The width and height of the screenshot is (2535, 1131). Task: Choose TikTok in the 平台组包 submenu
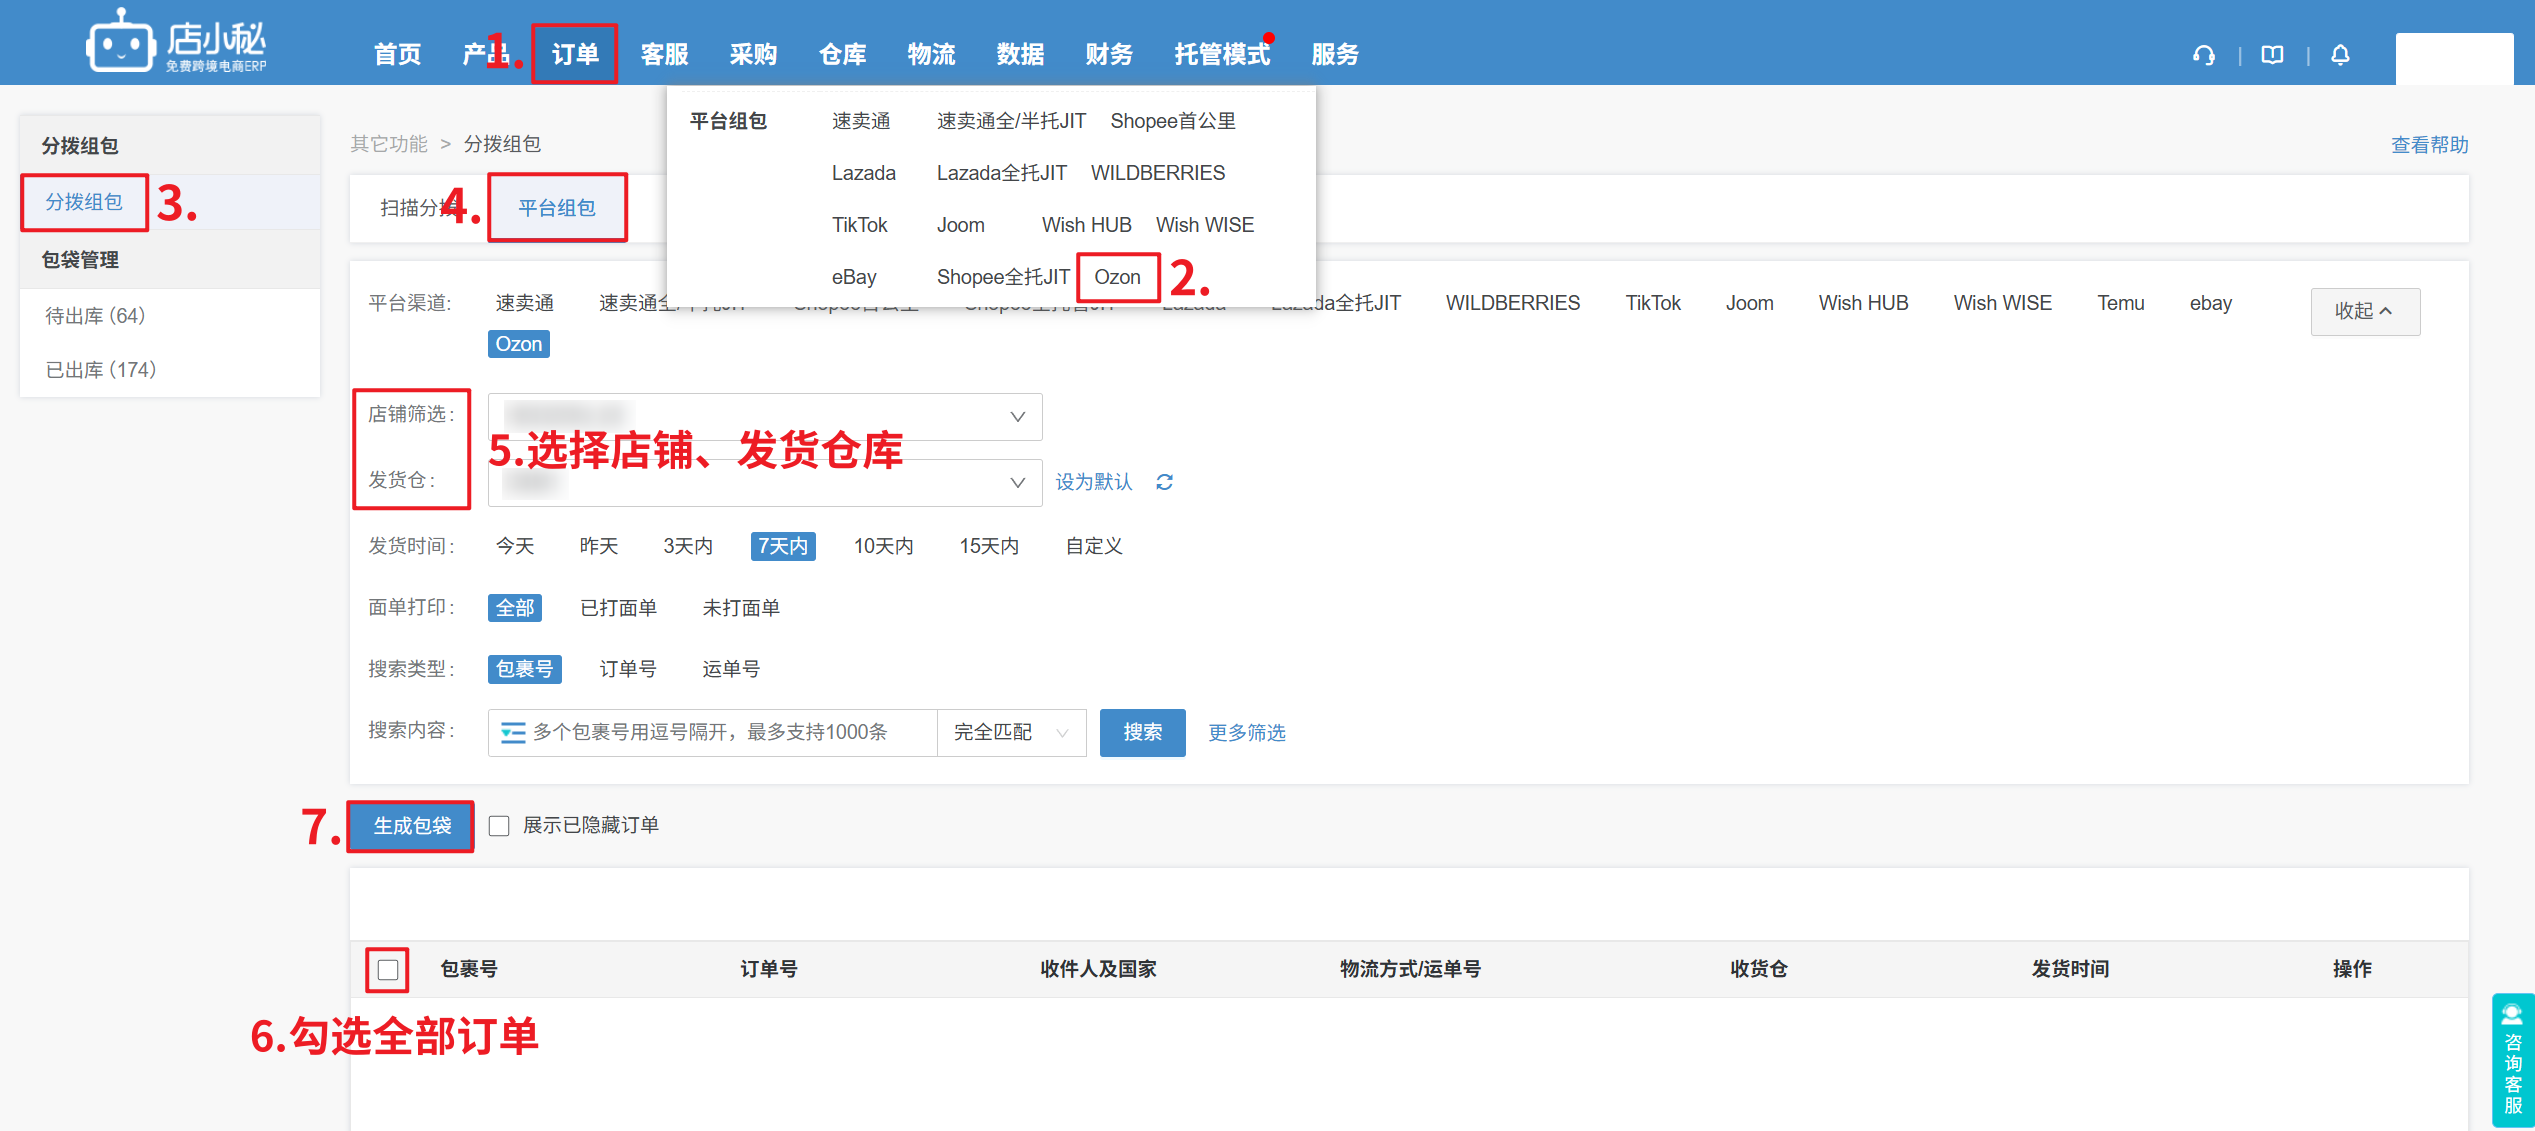(859, 225)
